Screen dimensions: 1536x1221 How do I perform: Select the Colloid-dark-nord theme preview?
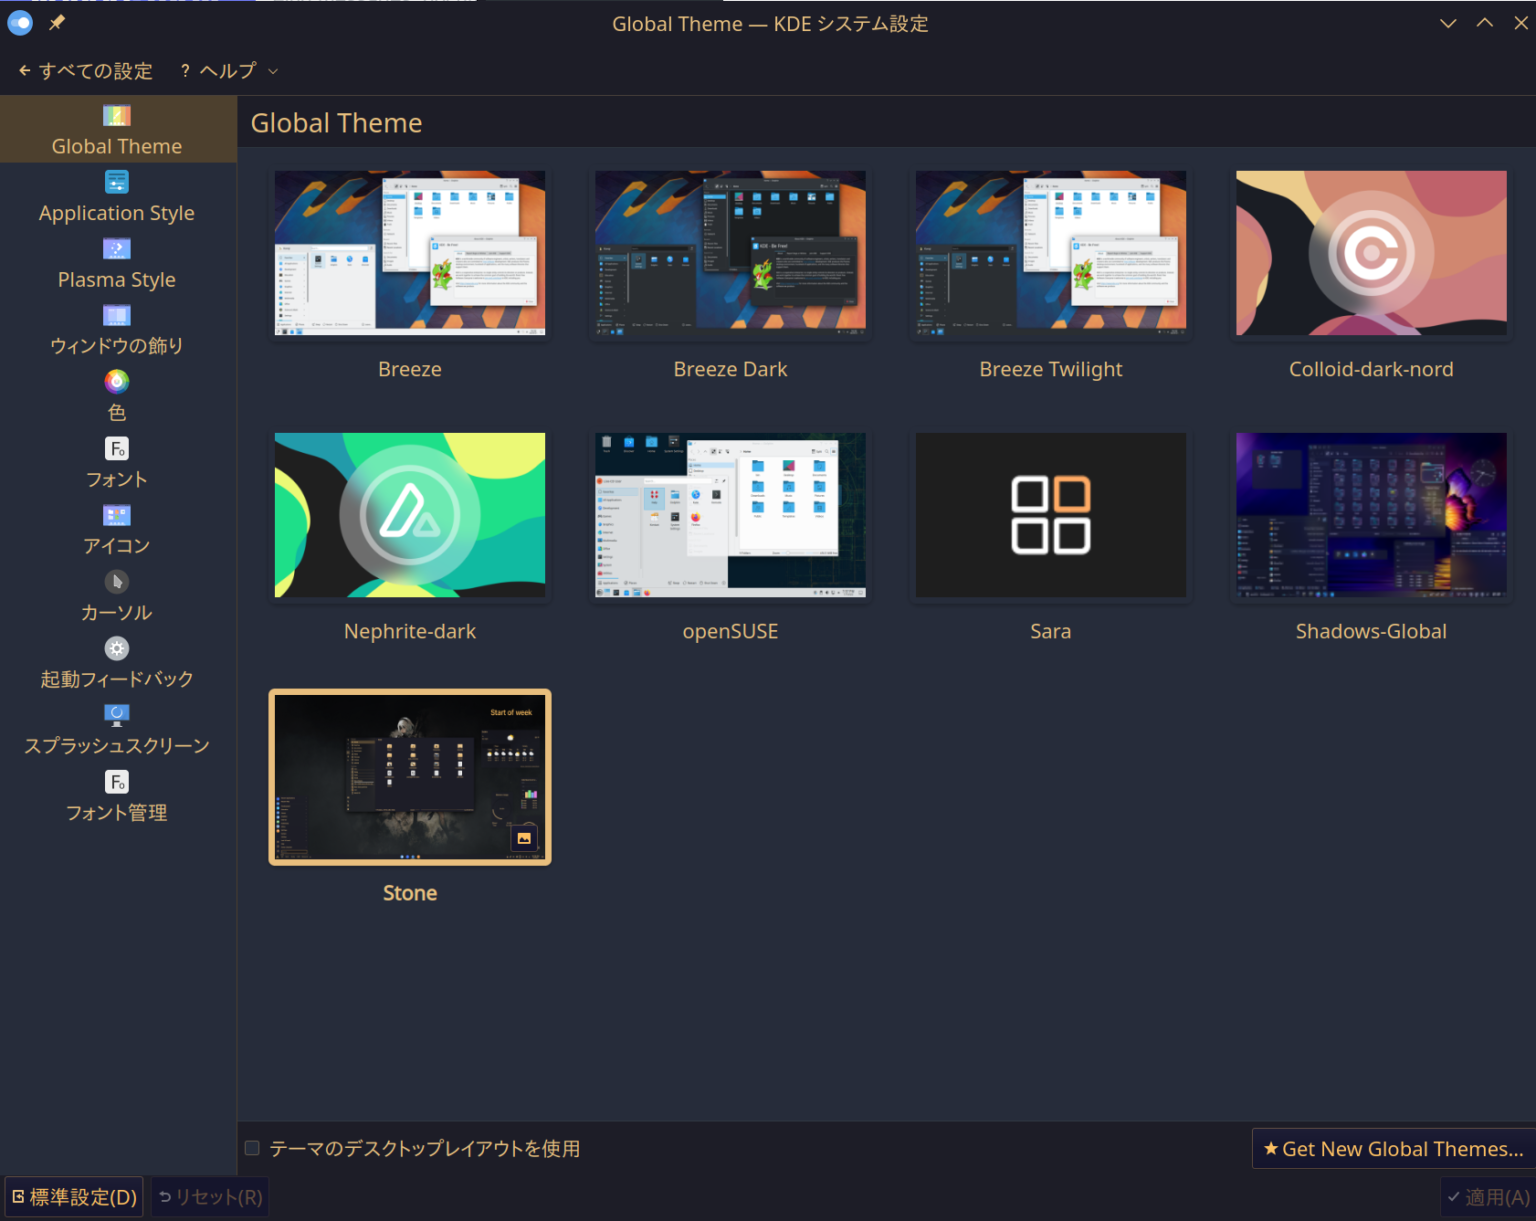pos(1371,254)
